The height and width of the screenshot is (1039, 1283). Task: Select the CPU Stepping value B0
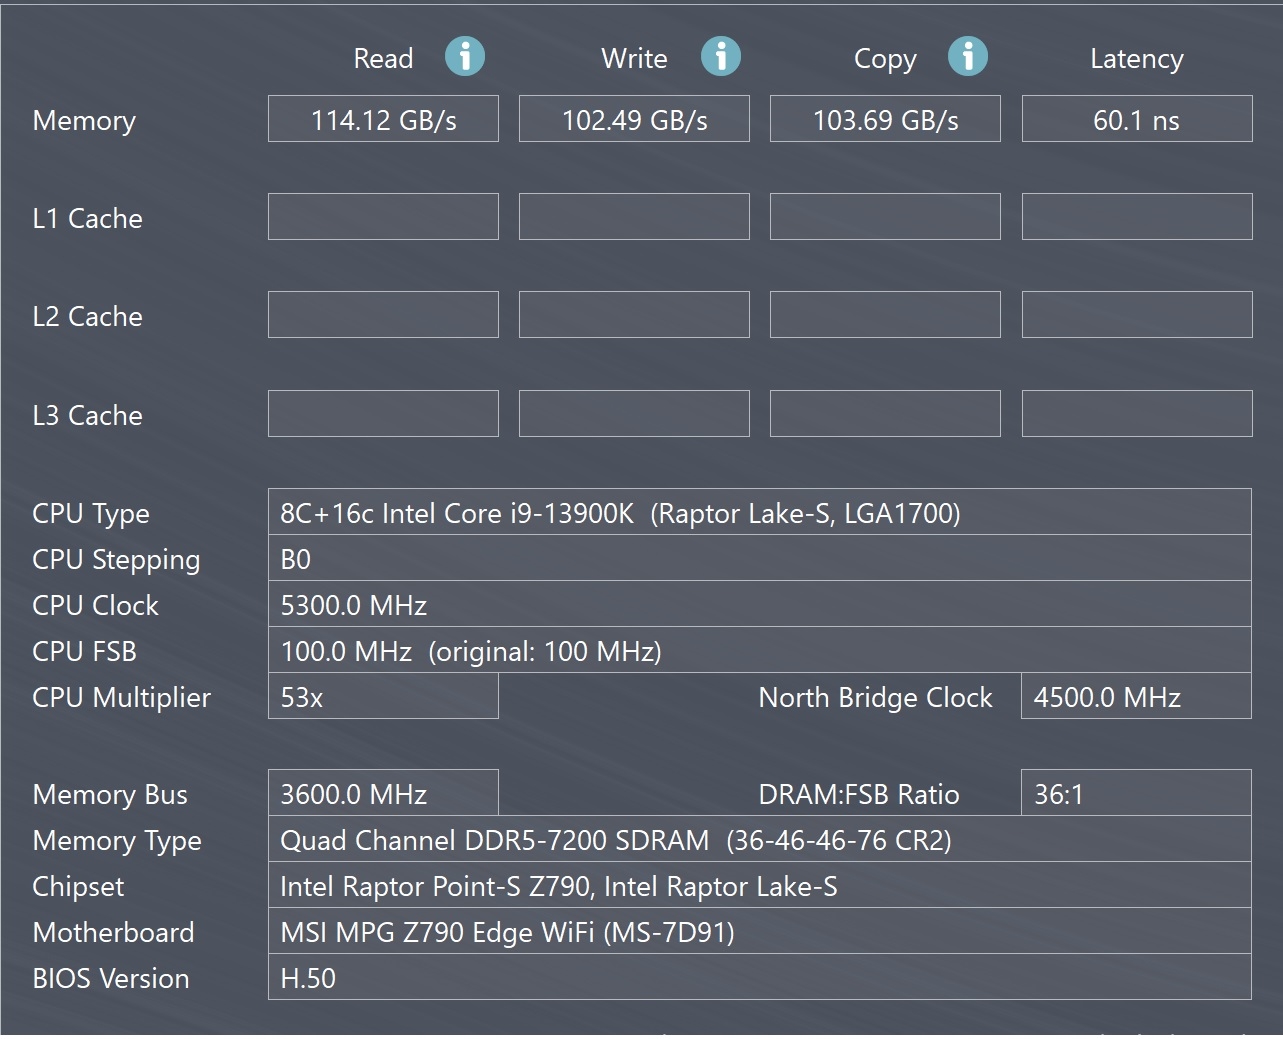point(760,558)
